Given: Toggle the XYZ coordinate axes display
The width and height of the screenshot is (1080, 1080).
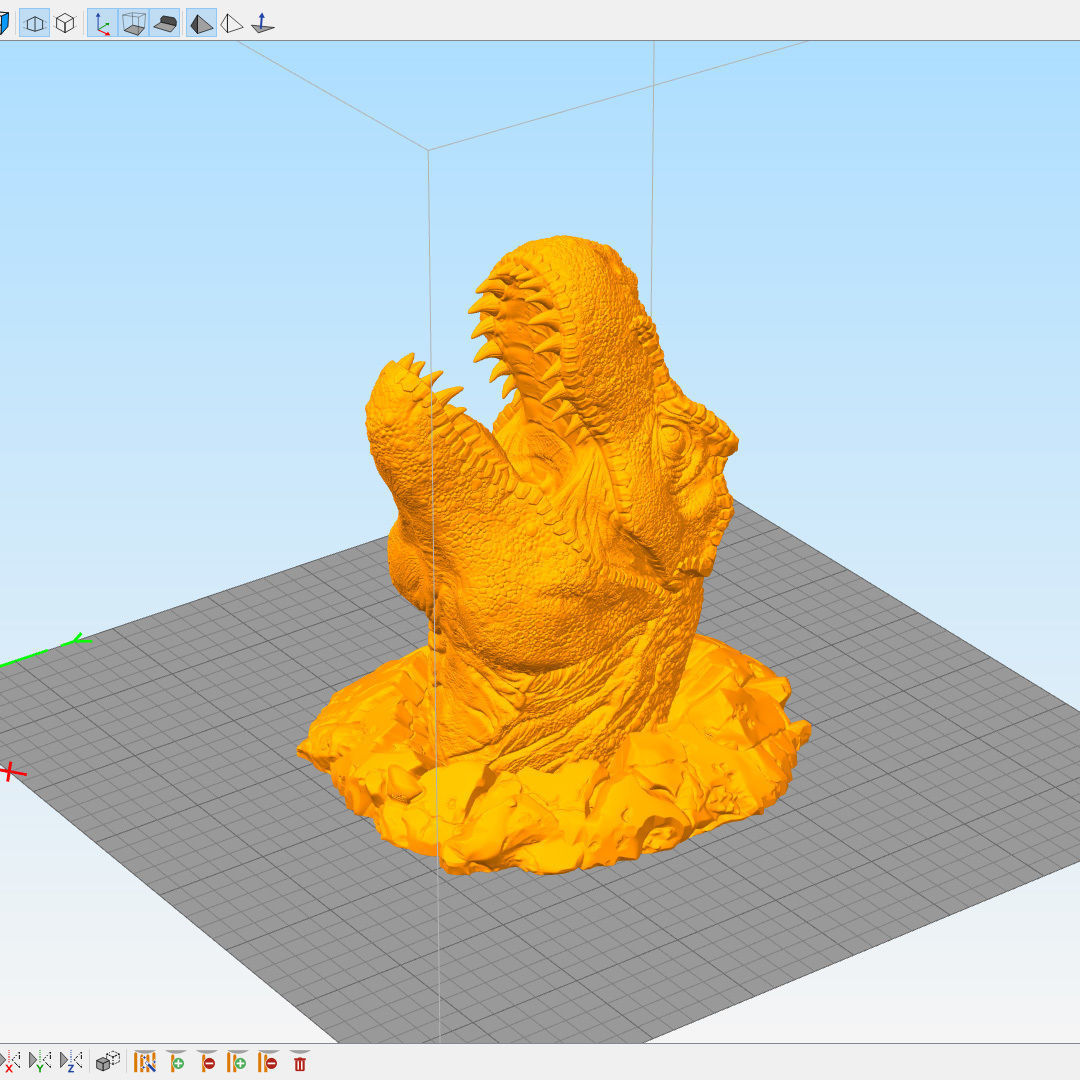Looking at the screenshot, I should coord(102,24).
